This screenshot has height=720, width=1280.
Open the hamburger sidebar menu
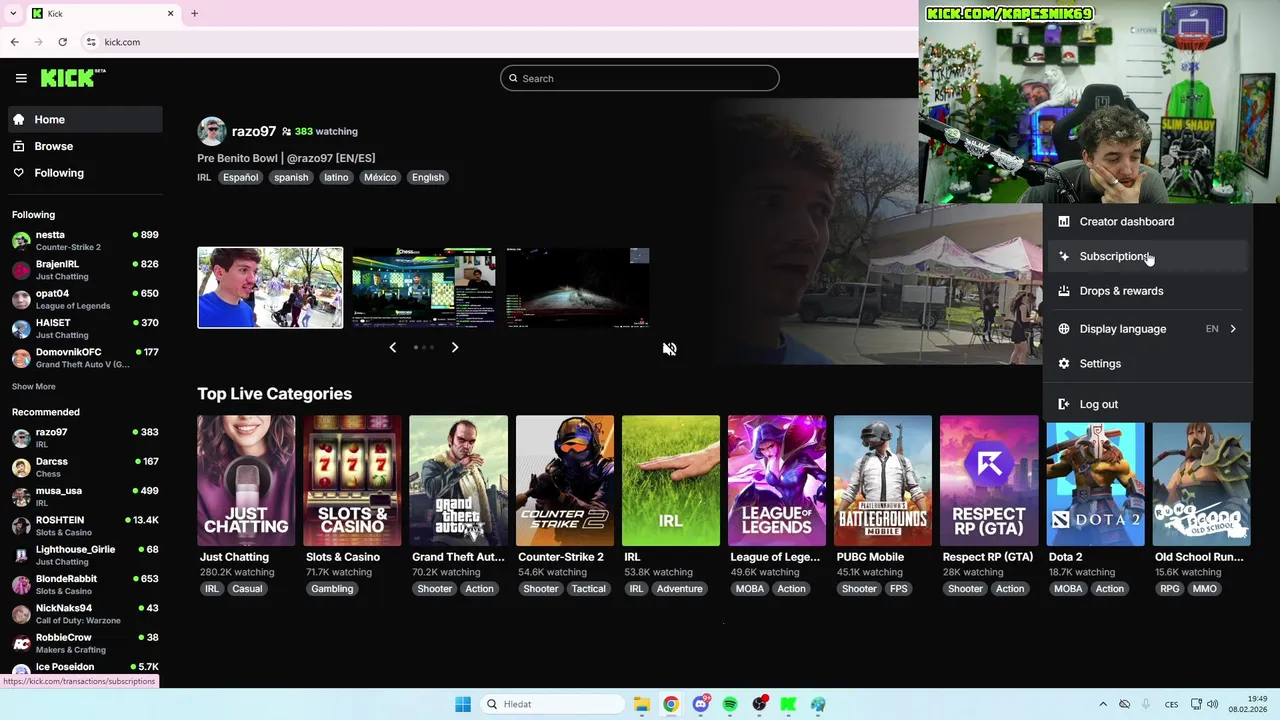pos(21,78)
